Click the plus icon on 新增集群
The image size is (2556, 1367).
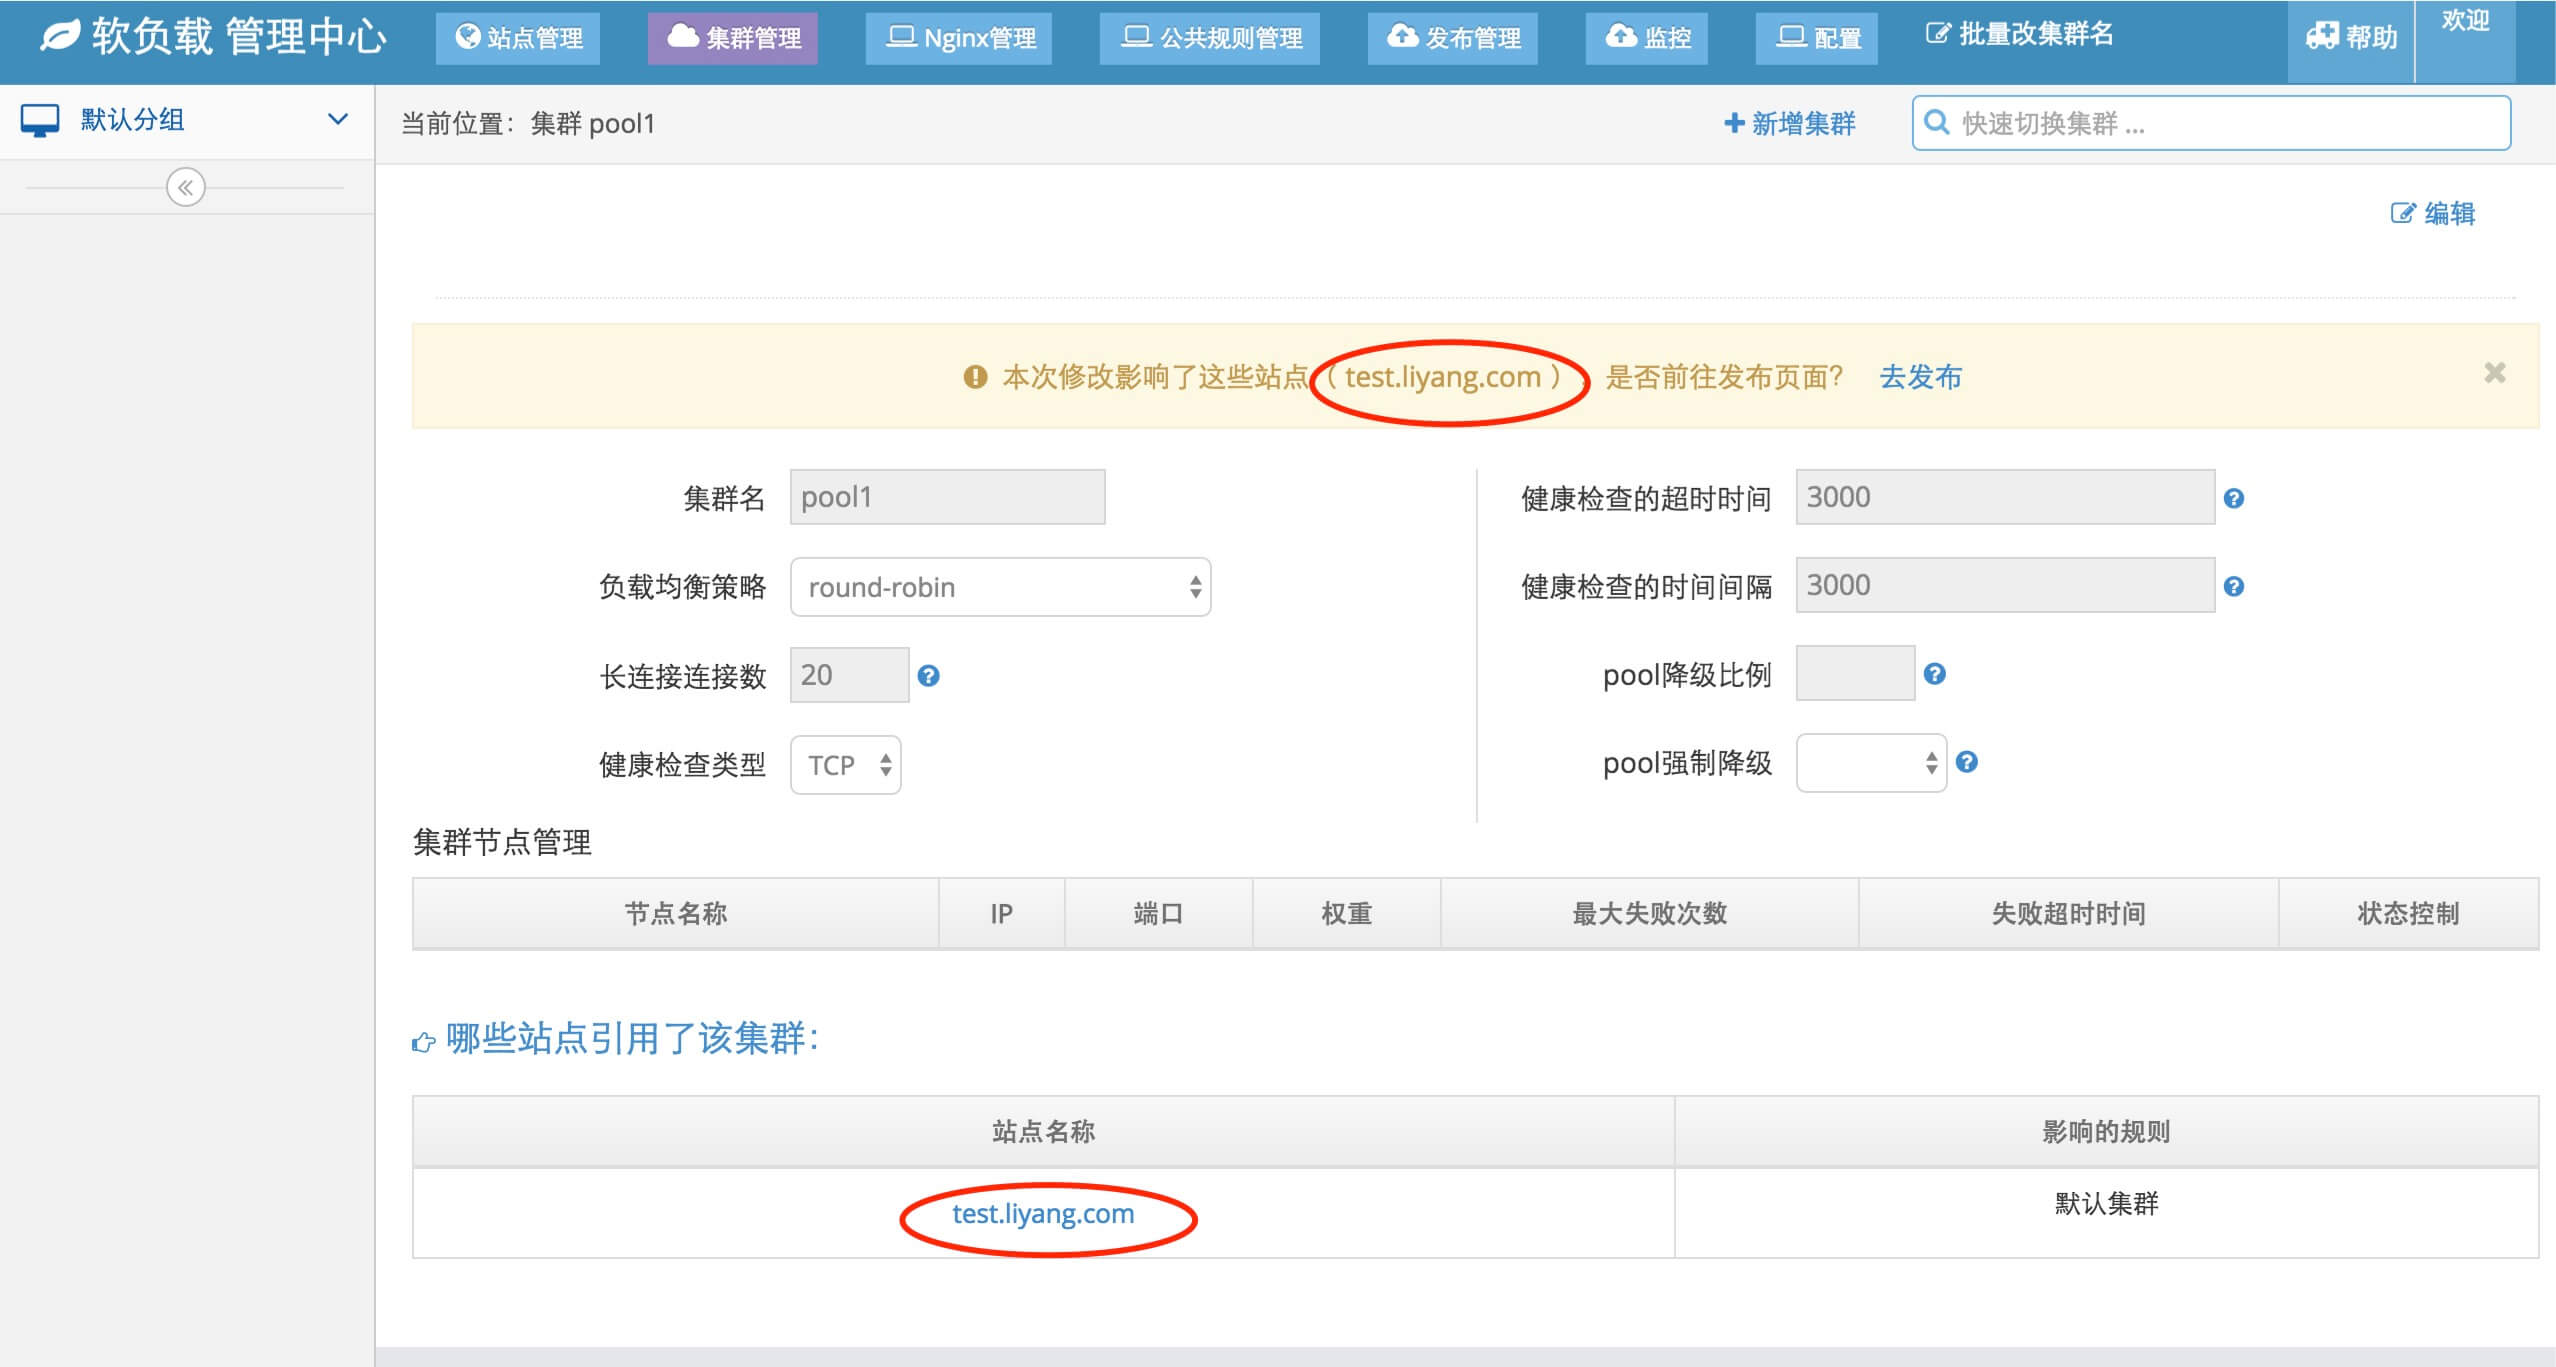pos(1734,123)
